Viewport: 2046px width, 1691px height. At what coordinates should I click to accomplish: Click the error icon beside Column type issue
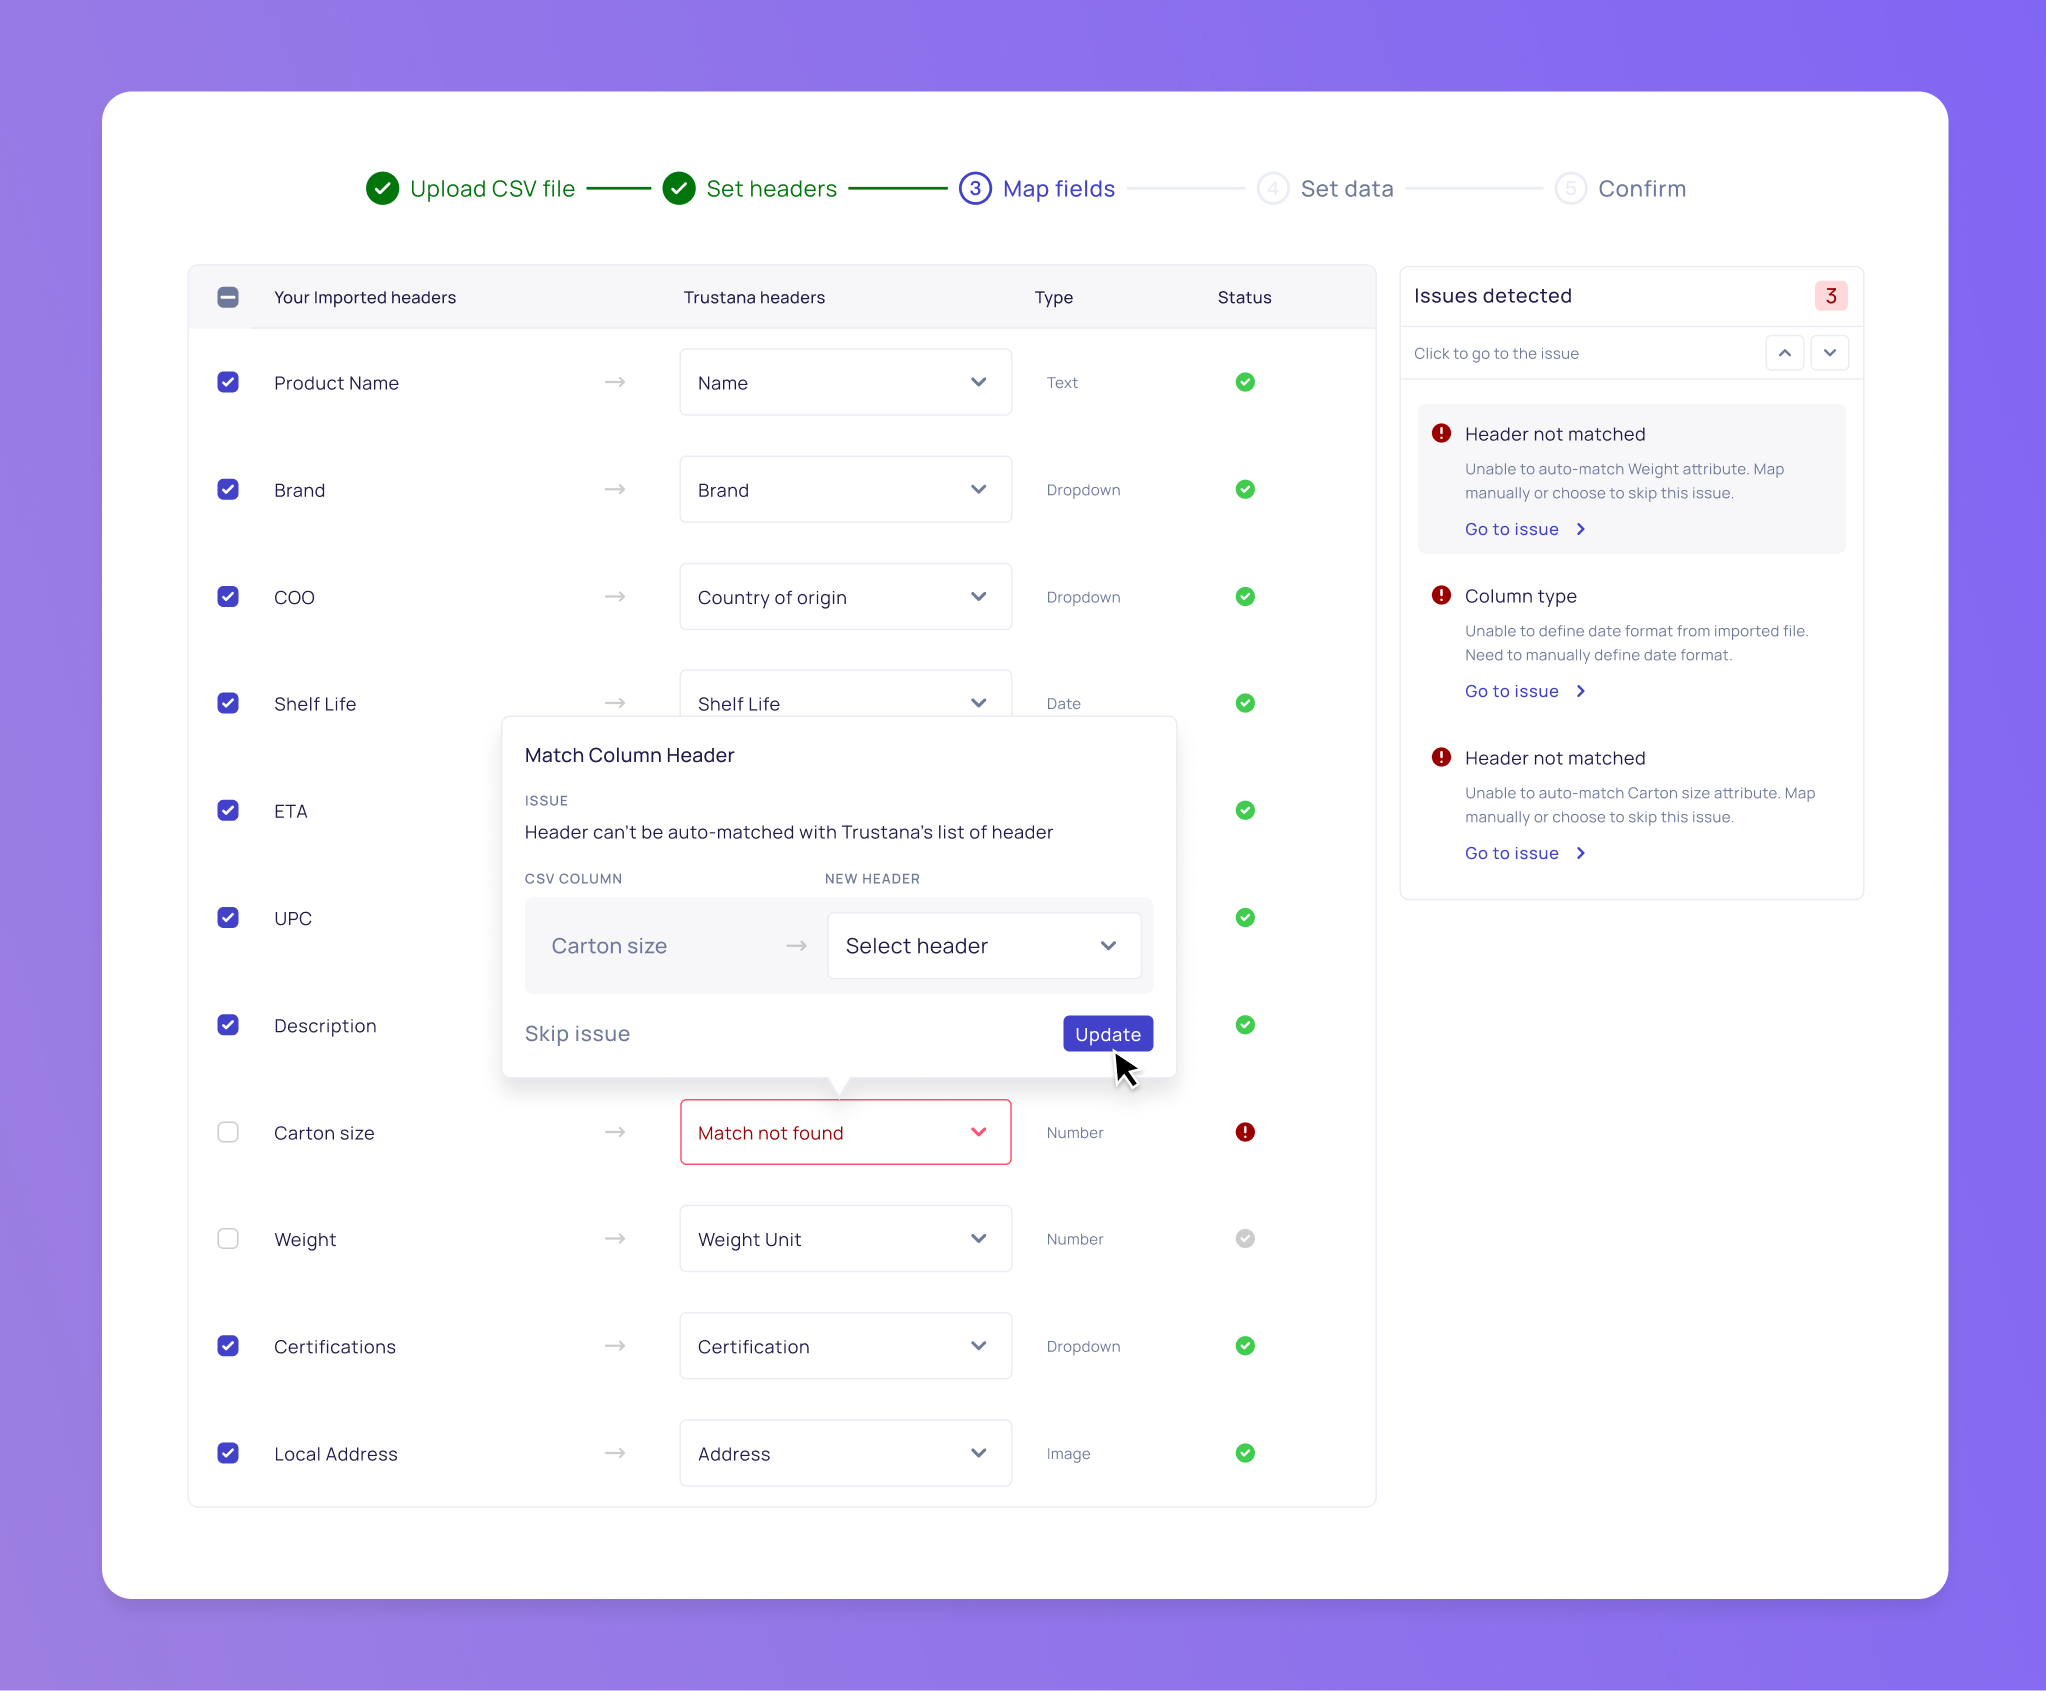pos(1440,594)
